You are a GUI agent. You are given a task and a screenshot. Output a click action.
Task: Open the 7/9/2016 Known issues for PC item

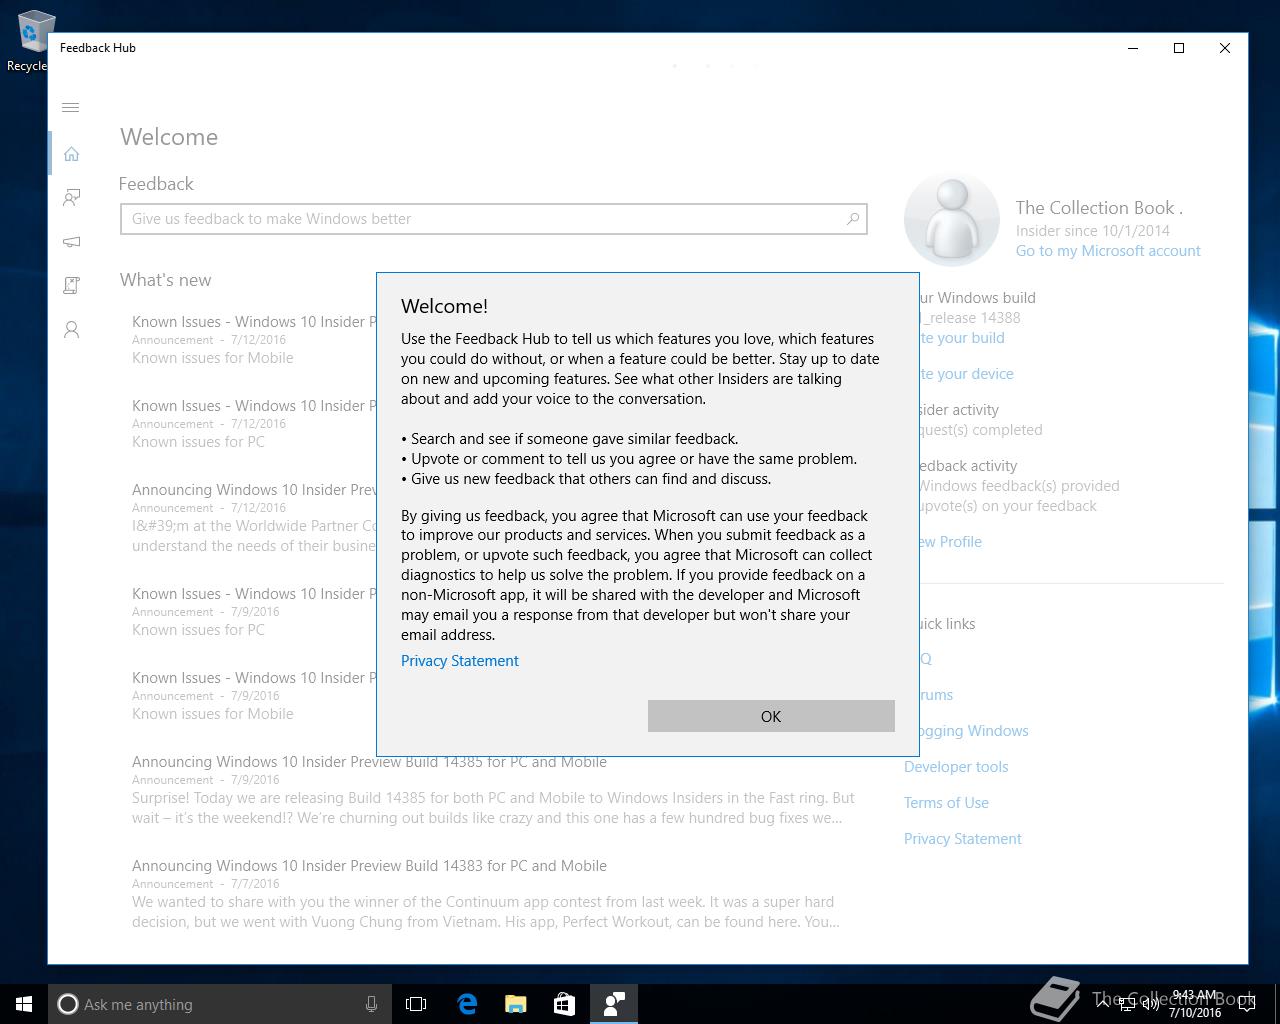pos(254,612)
